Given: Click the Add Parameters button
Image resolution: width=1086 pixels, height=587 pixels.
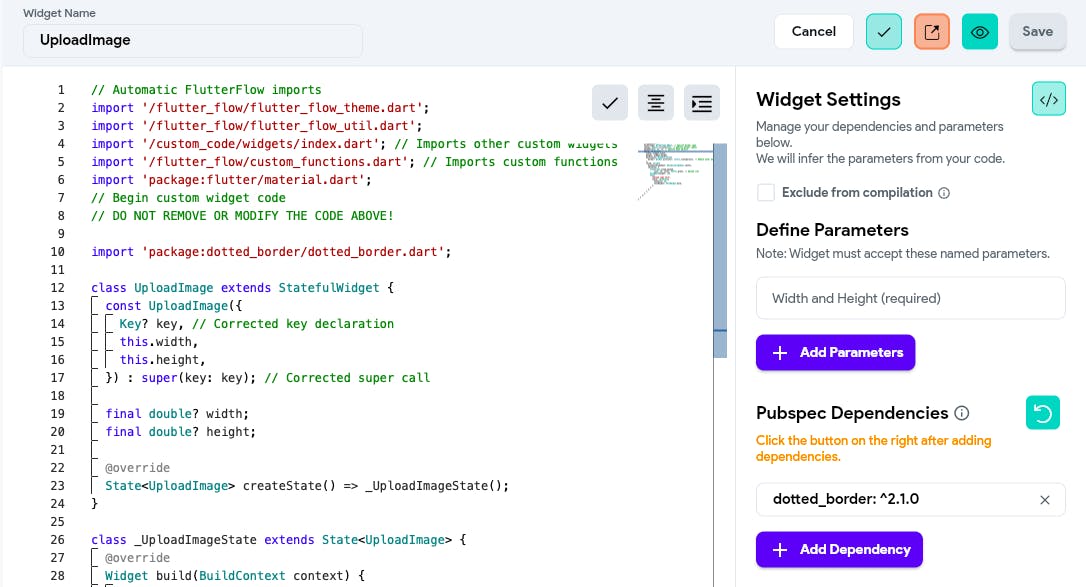Looking at the screenshot, I should (835, 352).
